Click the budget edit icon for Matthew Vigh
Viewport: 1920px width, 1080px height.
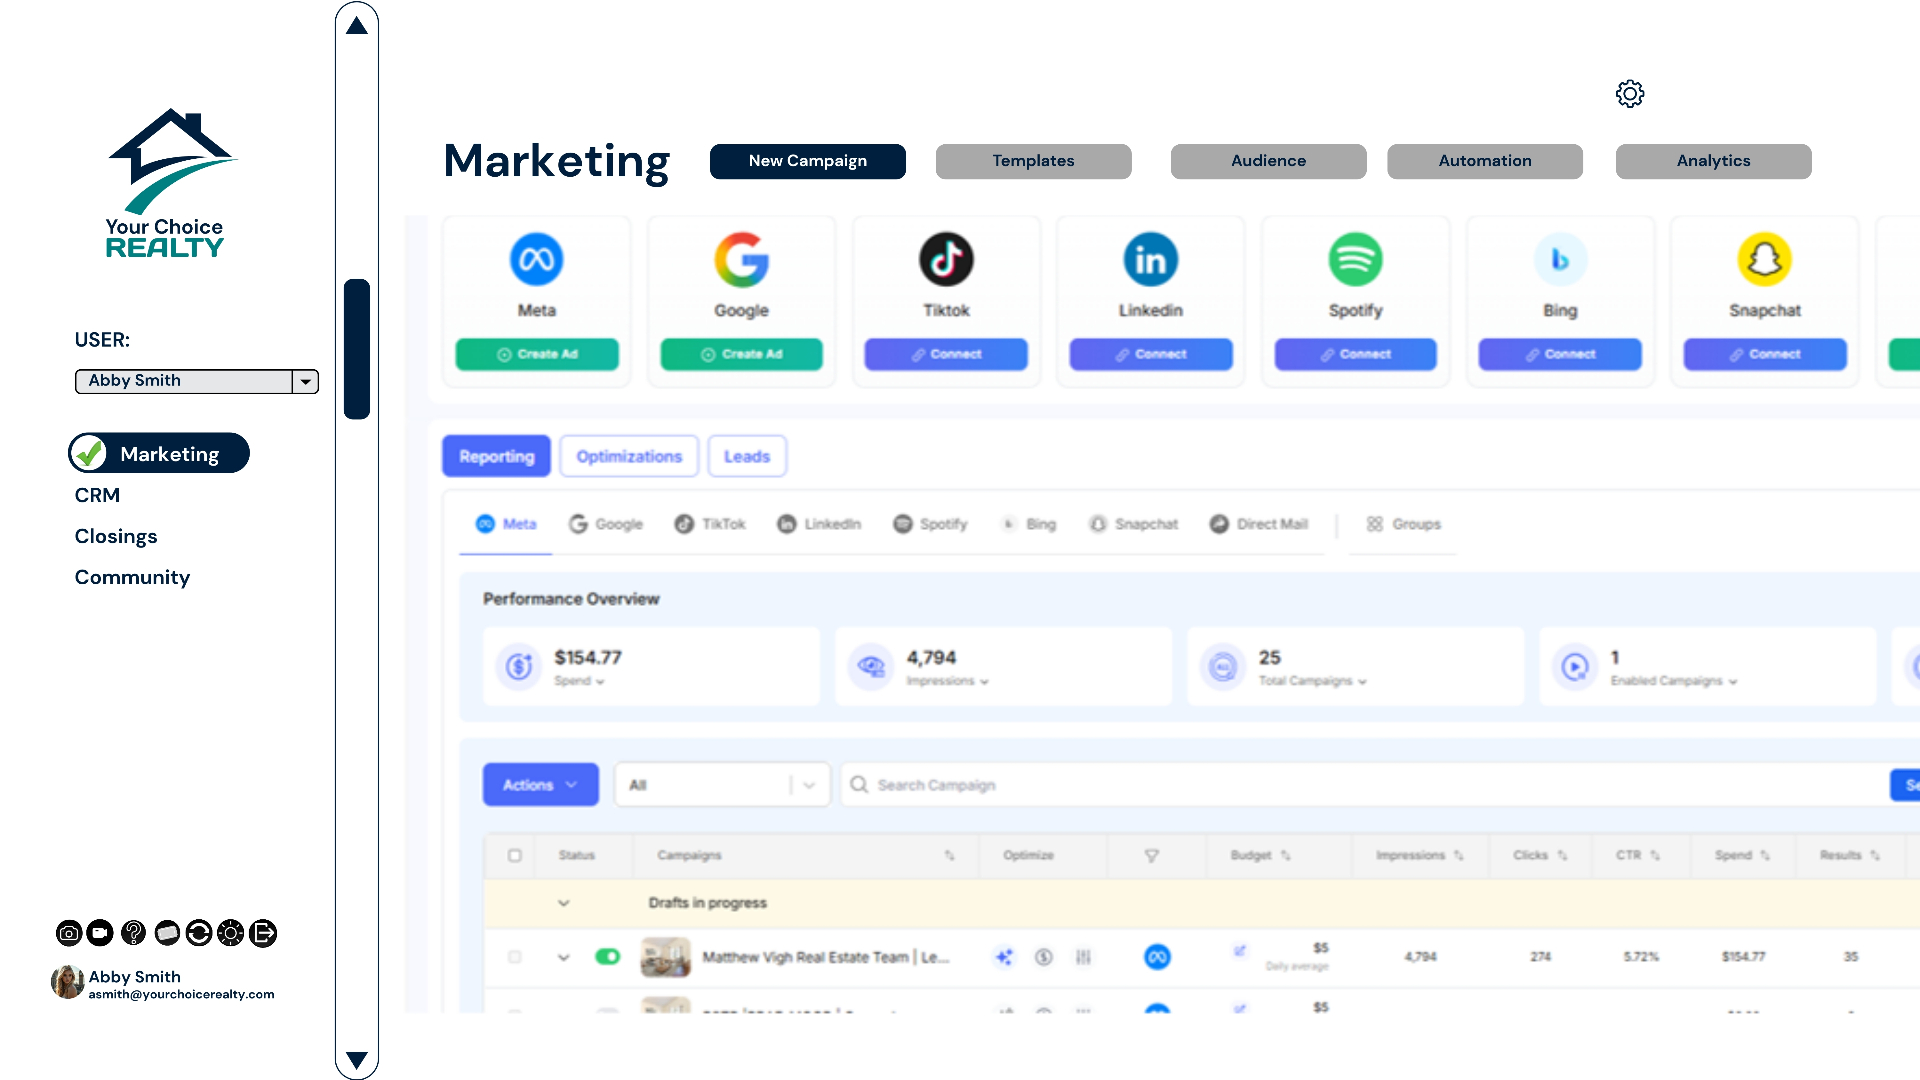pos(1240,951)
